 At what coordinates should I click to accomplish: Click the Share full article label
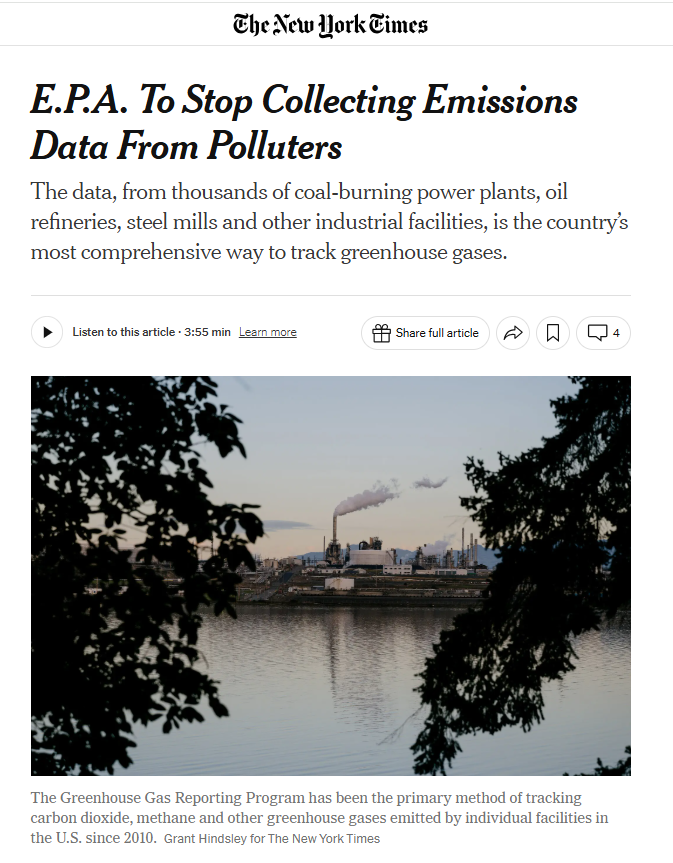click(x=437, y=333)
